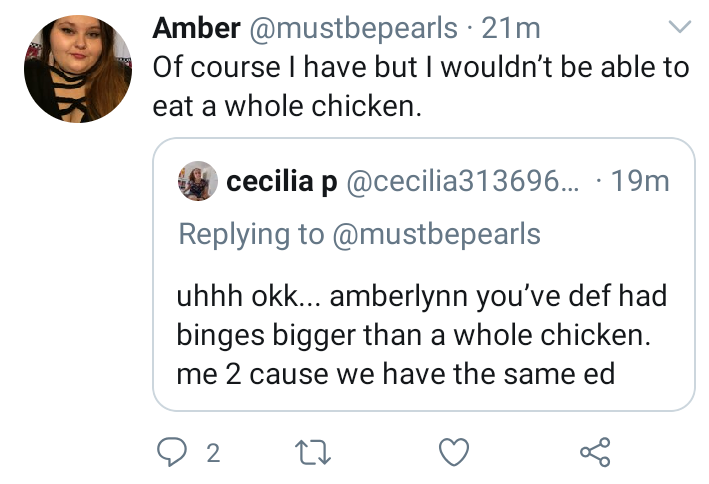Open Amber's tweet text about whole chicken
This screenshot has width=709, height=484.
[x=421, y=86]
